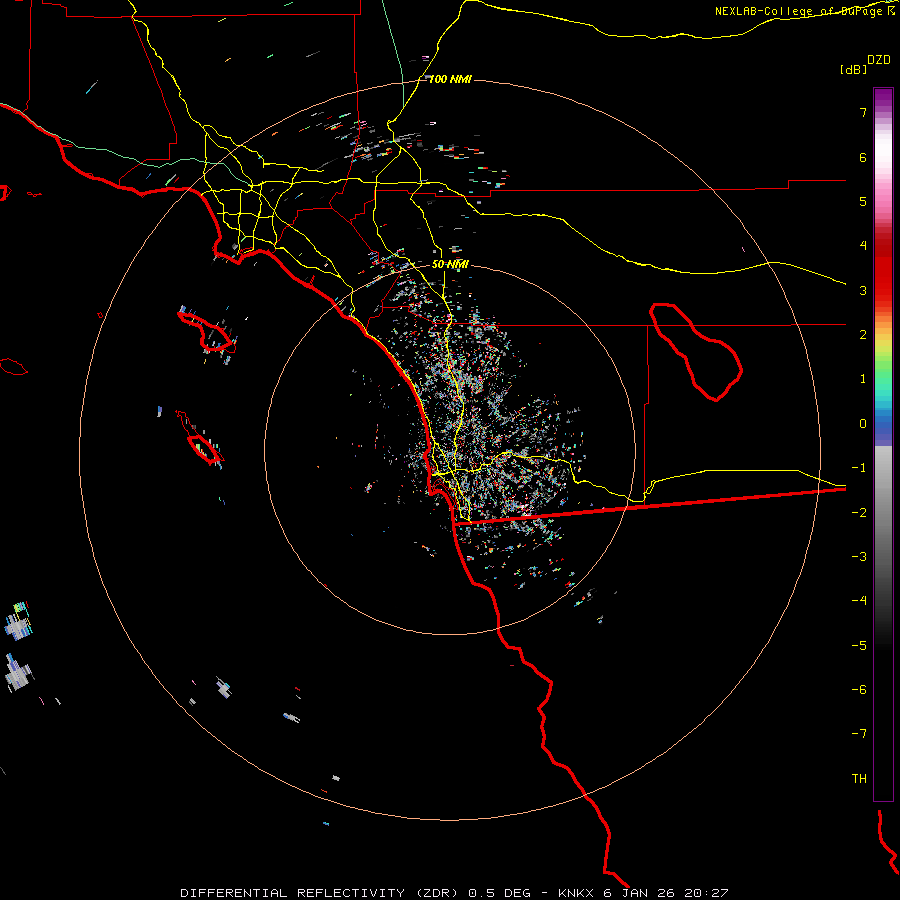Click the TH threshold label on the scale
This screenshot has height=900, width=900.
click(859, 779)
